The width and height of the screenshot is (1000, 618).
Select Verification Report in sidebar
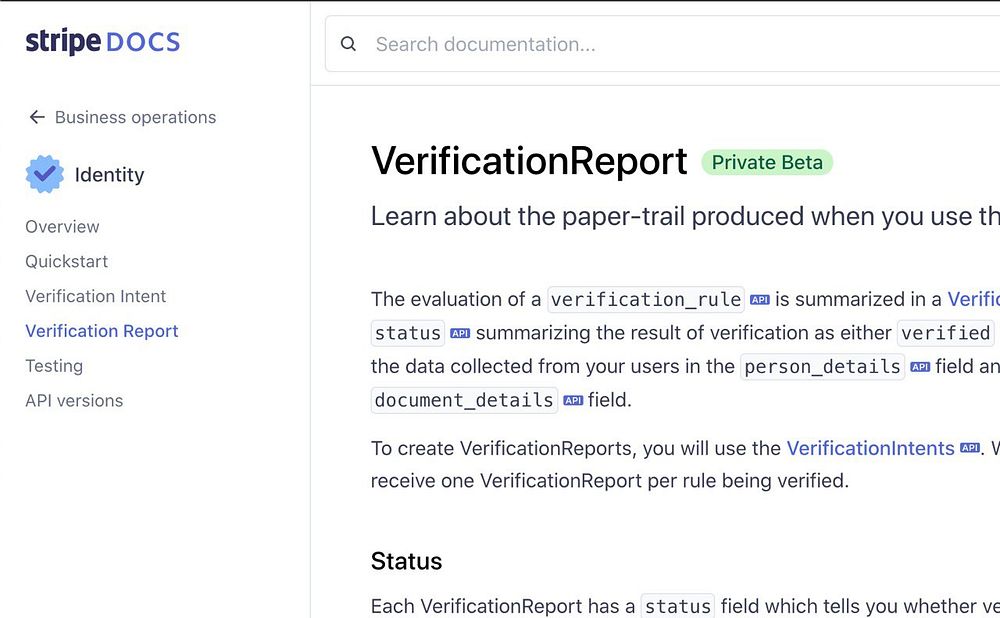pos(101,331)
